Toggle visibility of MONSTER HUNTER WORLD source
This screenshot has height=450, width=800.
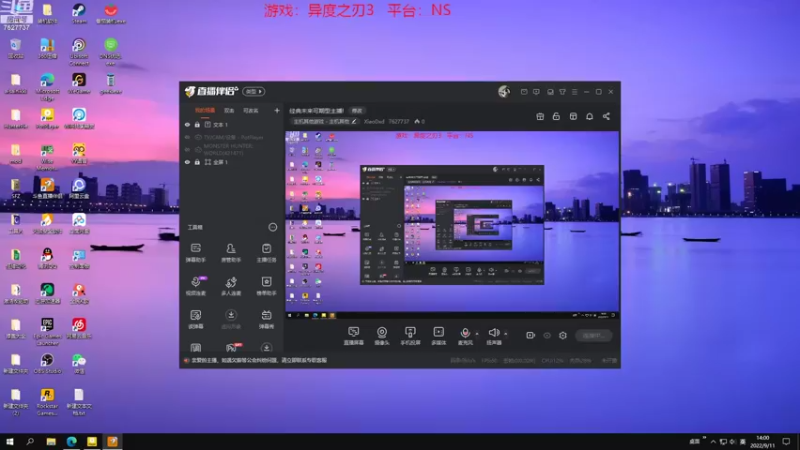click(187, 149)
